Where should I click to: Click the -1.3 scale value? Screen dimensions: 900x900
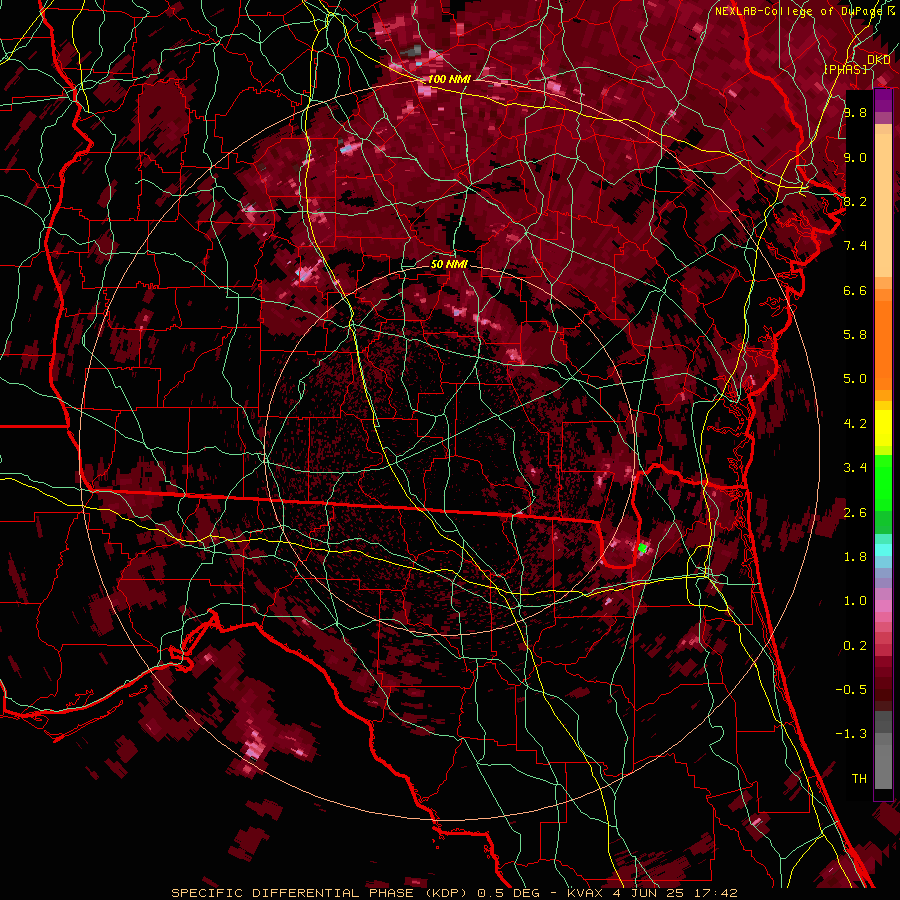(851, 734)
